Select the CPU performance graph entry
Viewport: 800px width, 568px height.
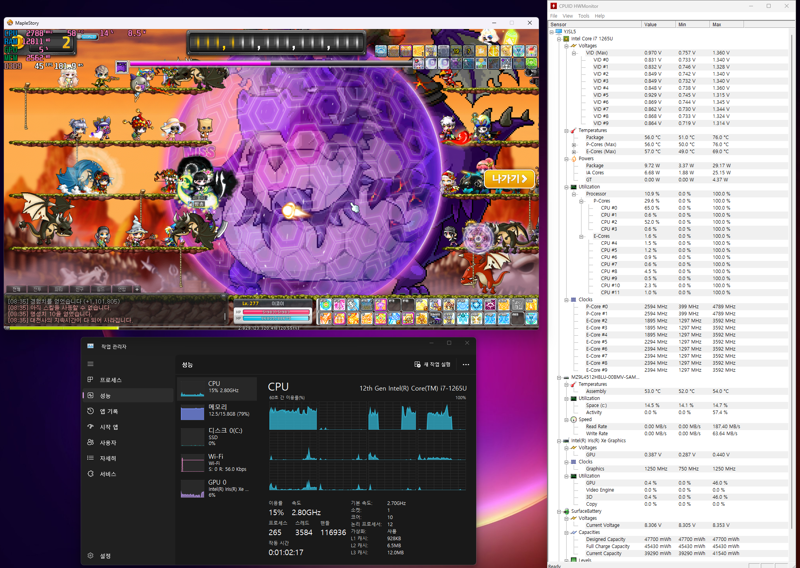click(x=217, y=388)
